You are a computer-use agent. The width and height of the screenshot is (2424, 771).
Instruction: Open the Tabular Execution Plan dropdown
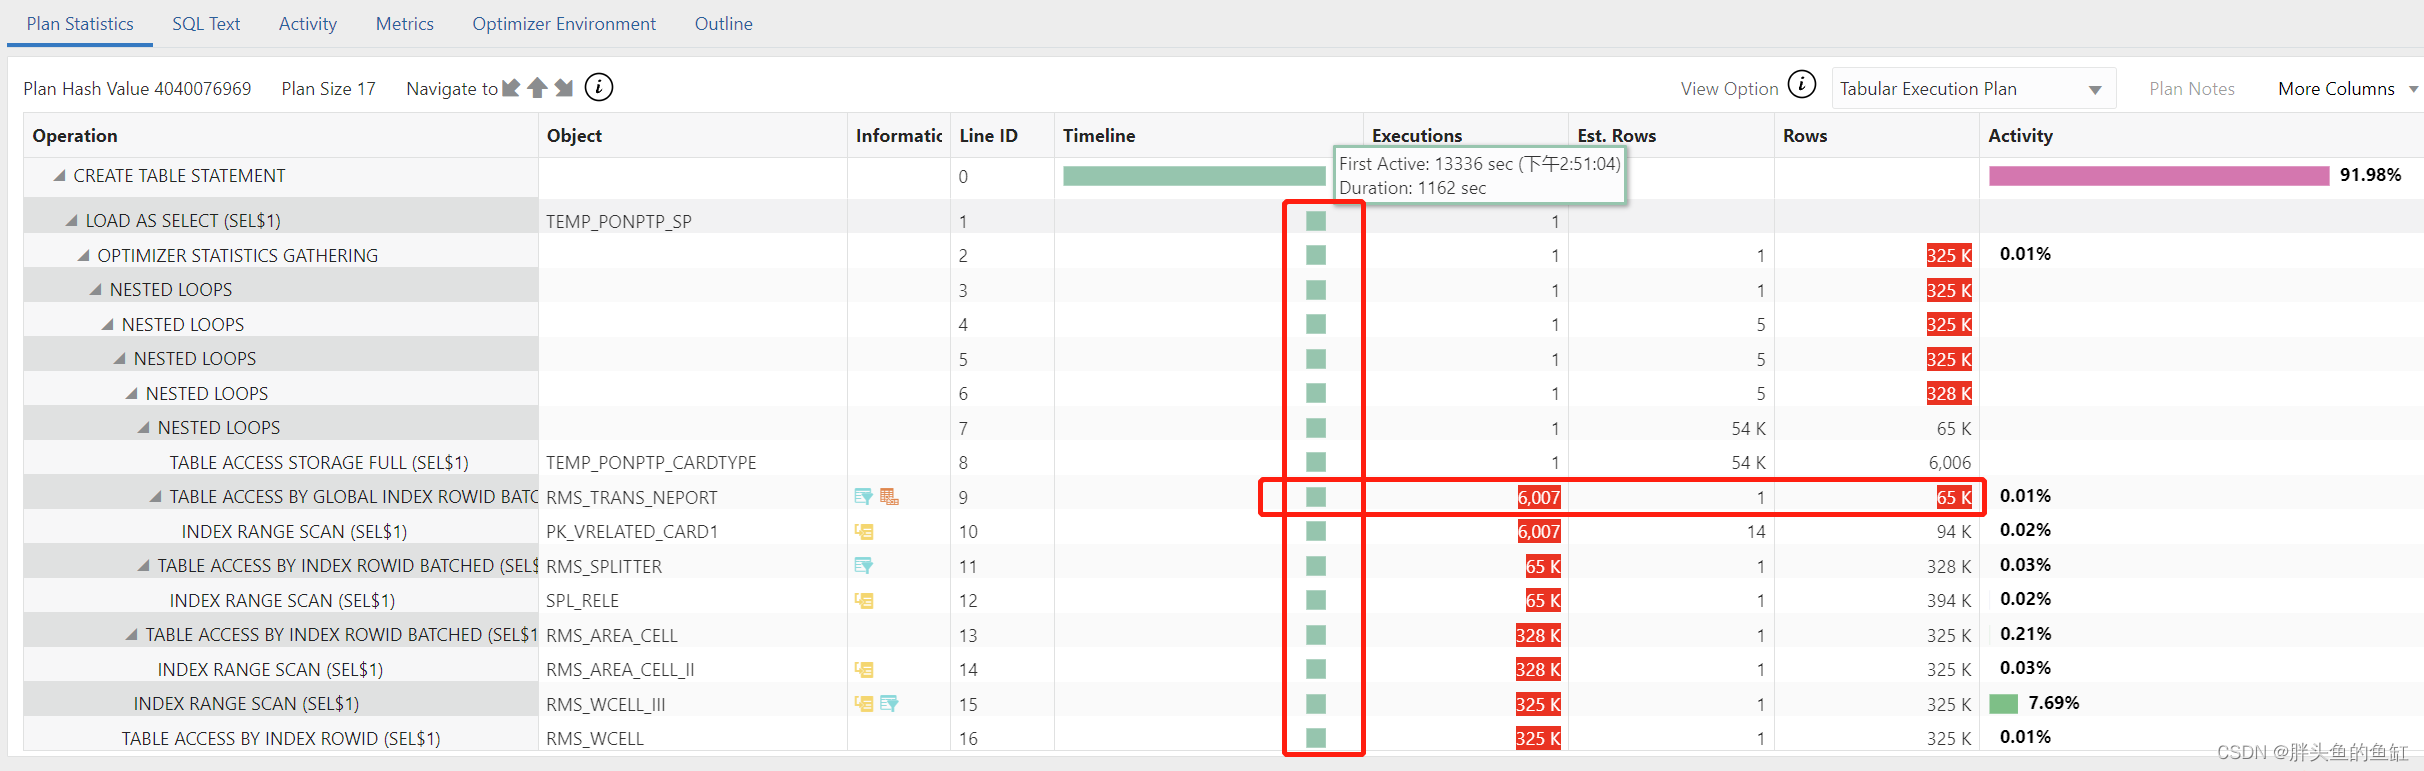coord(1973,89)
